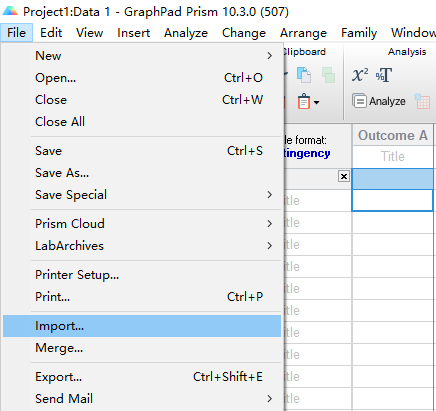Open the Analyze menu in the menu bar

coord(186,33)
